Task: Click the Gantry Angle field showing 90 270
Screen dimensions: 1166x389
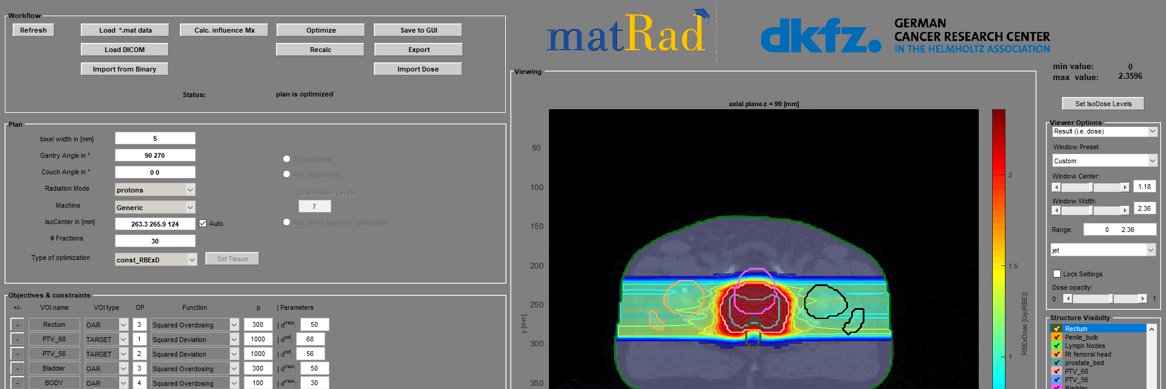Action: tap(155, 155)
